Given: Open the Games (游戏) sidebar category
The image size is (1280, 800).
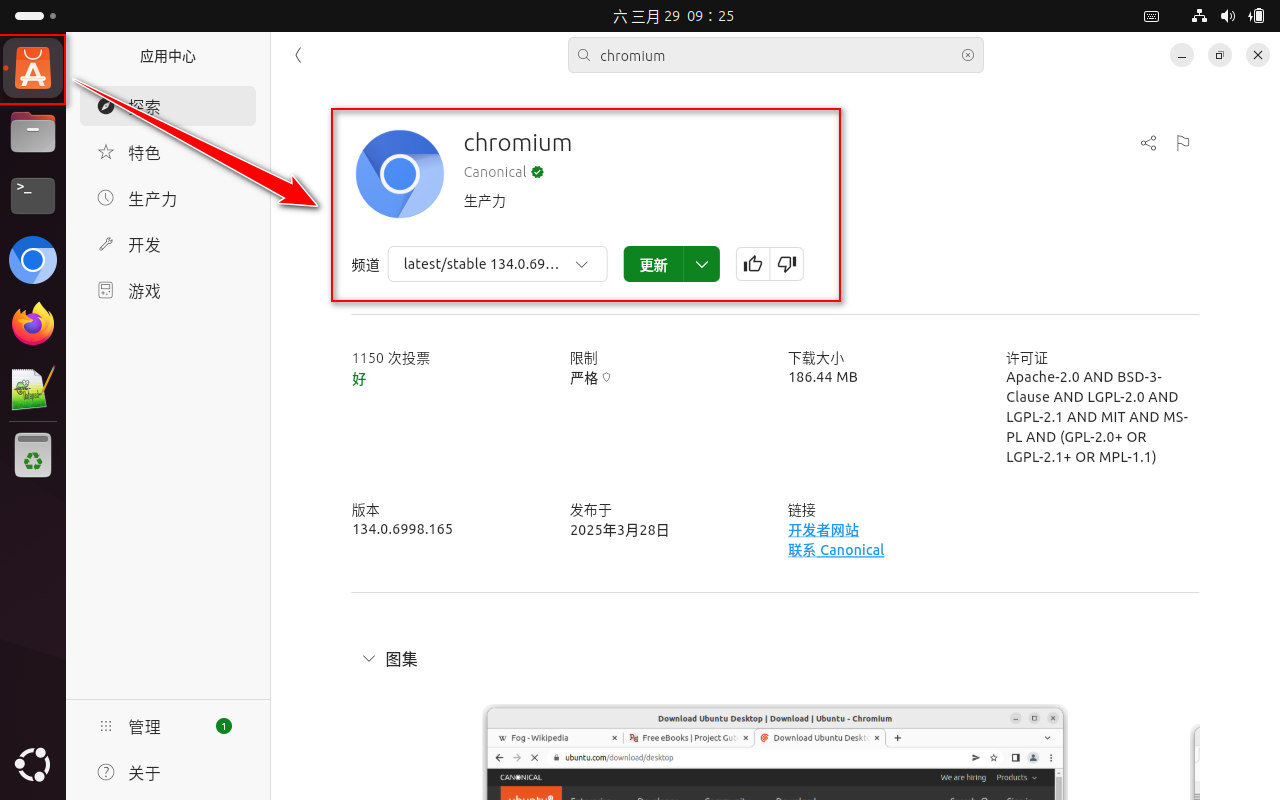Looking at the screenshot, I should click(168, 290).
